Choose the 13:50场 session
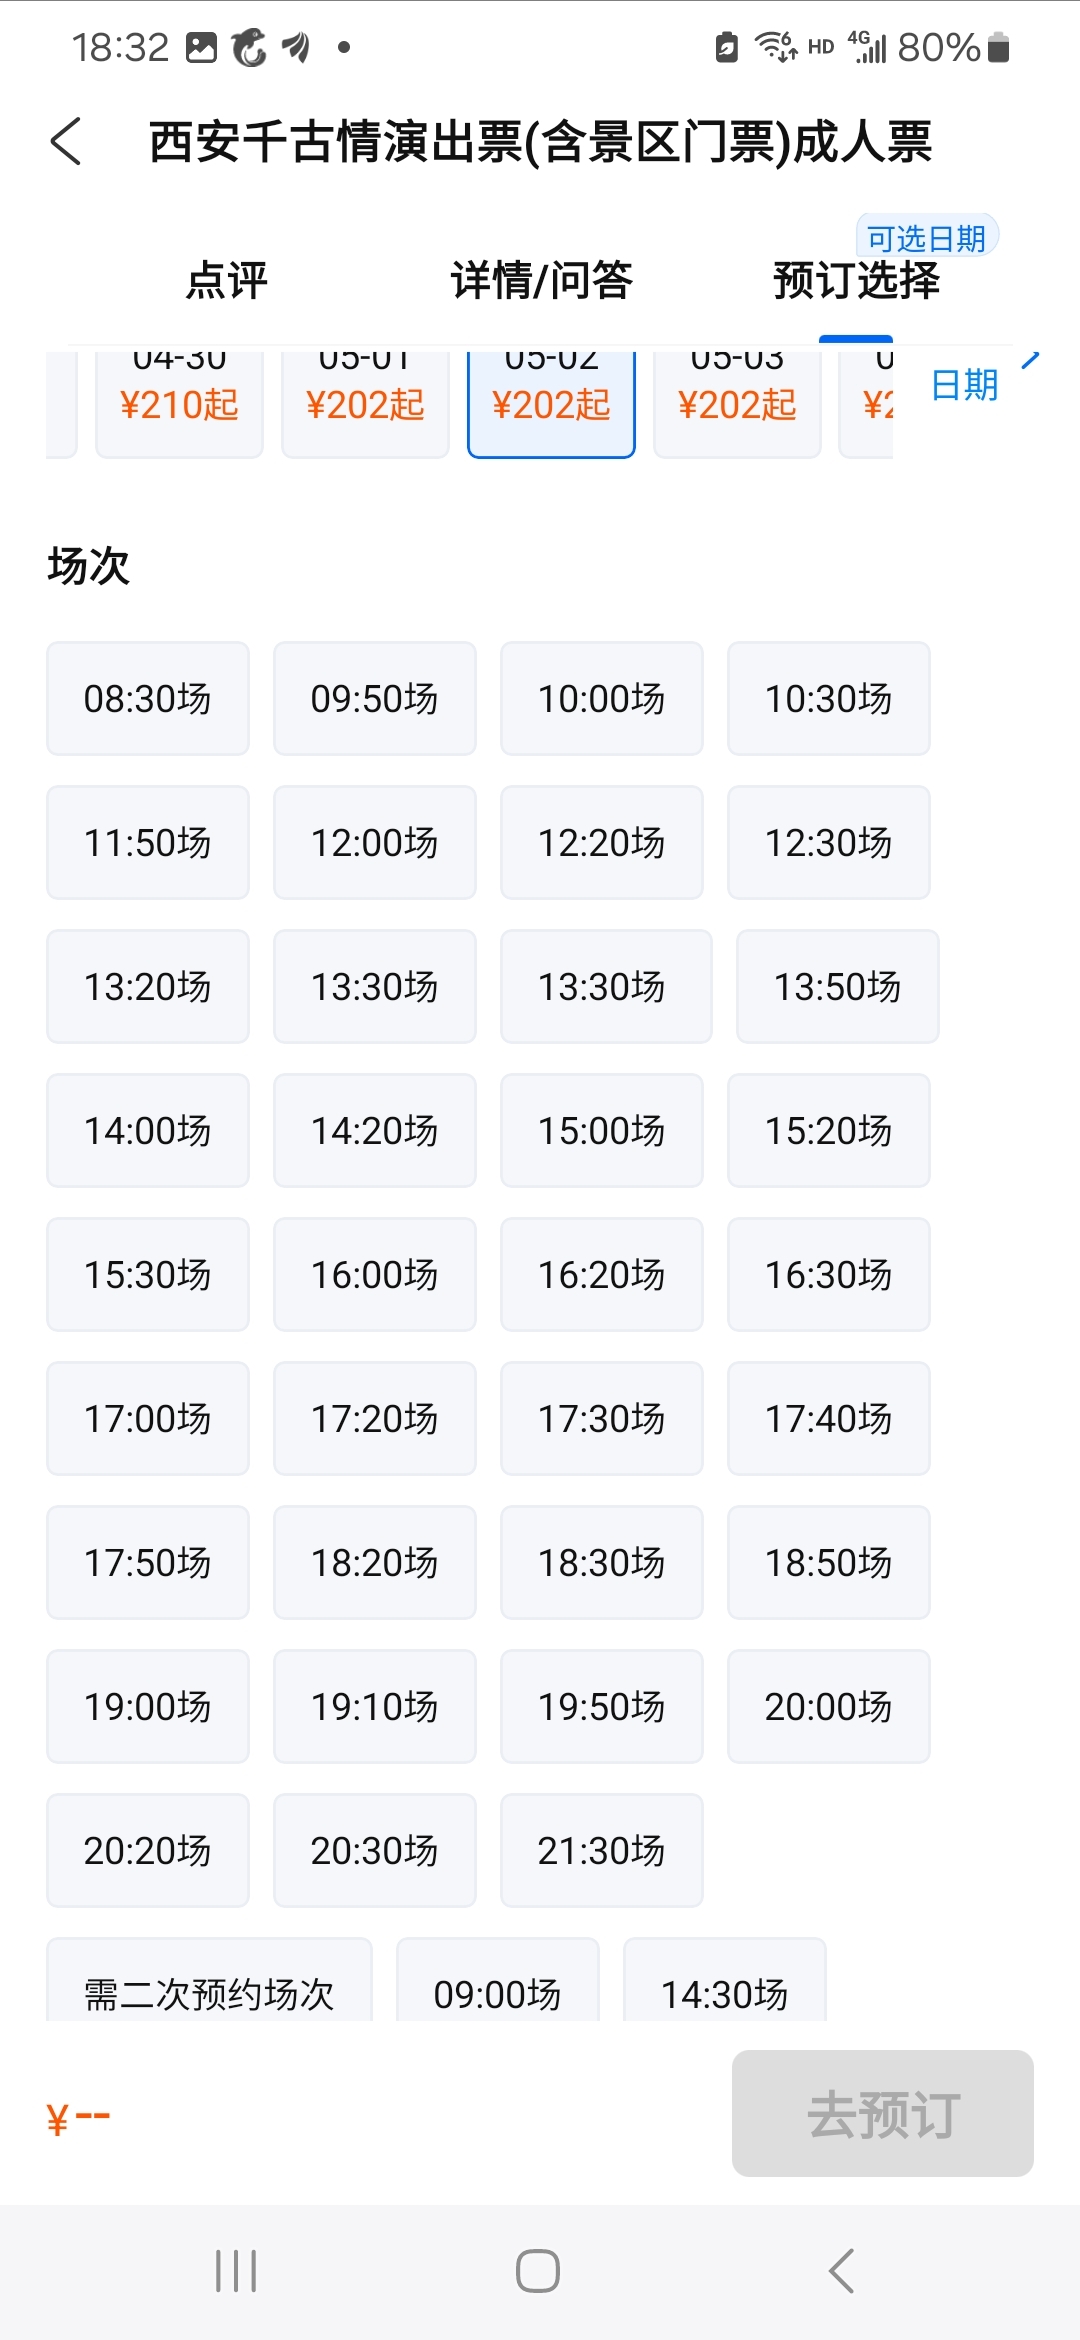The width and height of the screenshot is (1080, 2340). click(838, 986)
